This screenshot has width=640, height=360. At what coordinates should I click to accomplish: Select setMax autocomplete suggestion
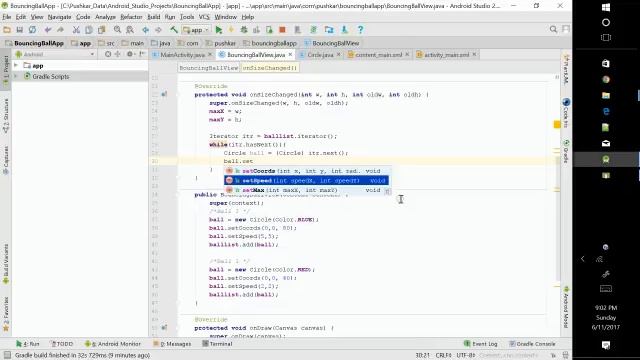click(x=306, y=190)
